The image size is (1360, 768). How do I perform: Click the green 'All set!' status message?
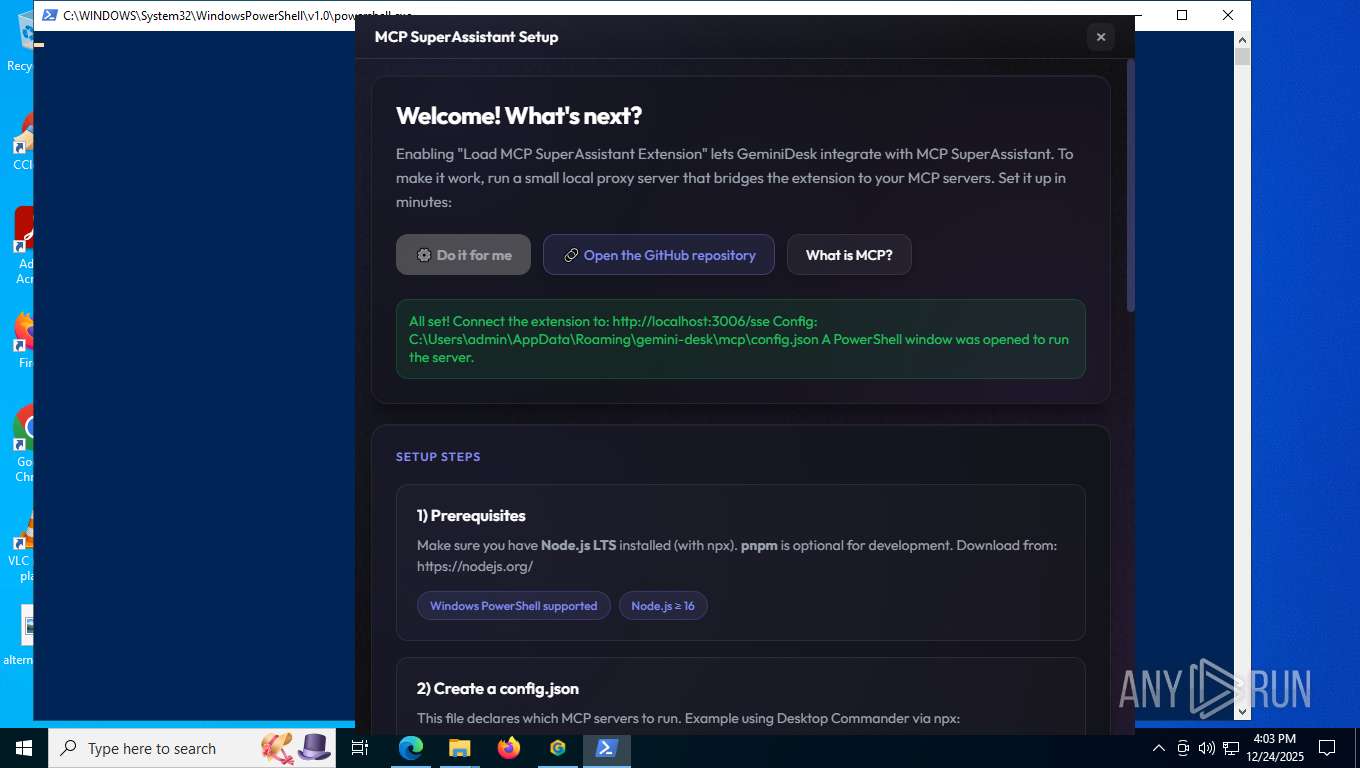pyautogui.click(x=741, y=339)
